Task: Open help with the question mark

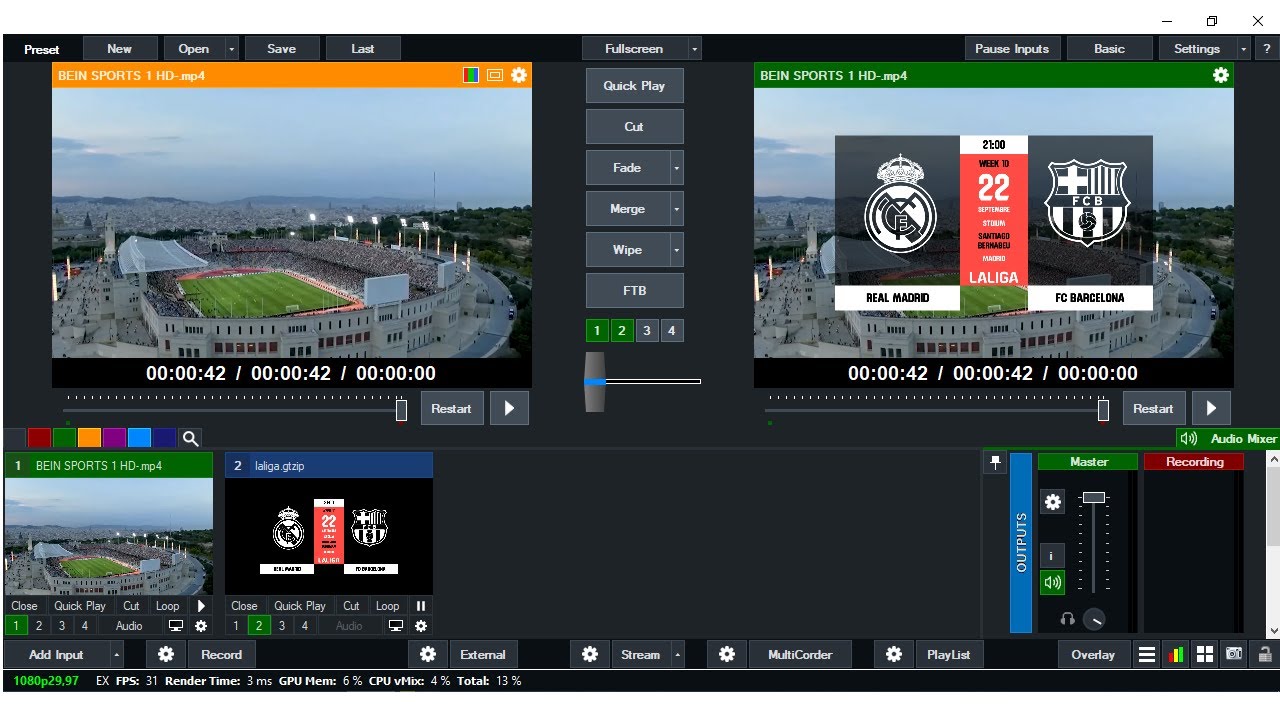Action: [x=1266, y=48]
